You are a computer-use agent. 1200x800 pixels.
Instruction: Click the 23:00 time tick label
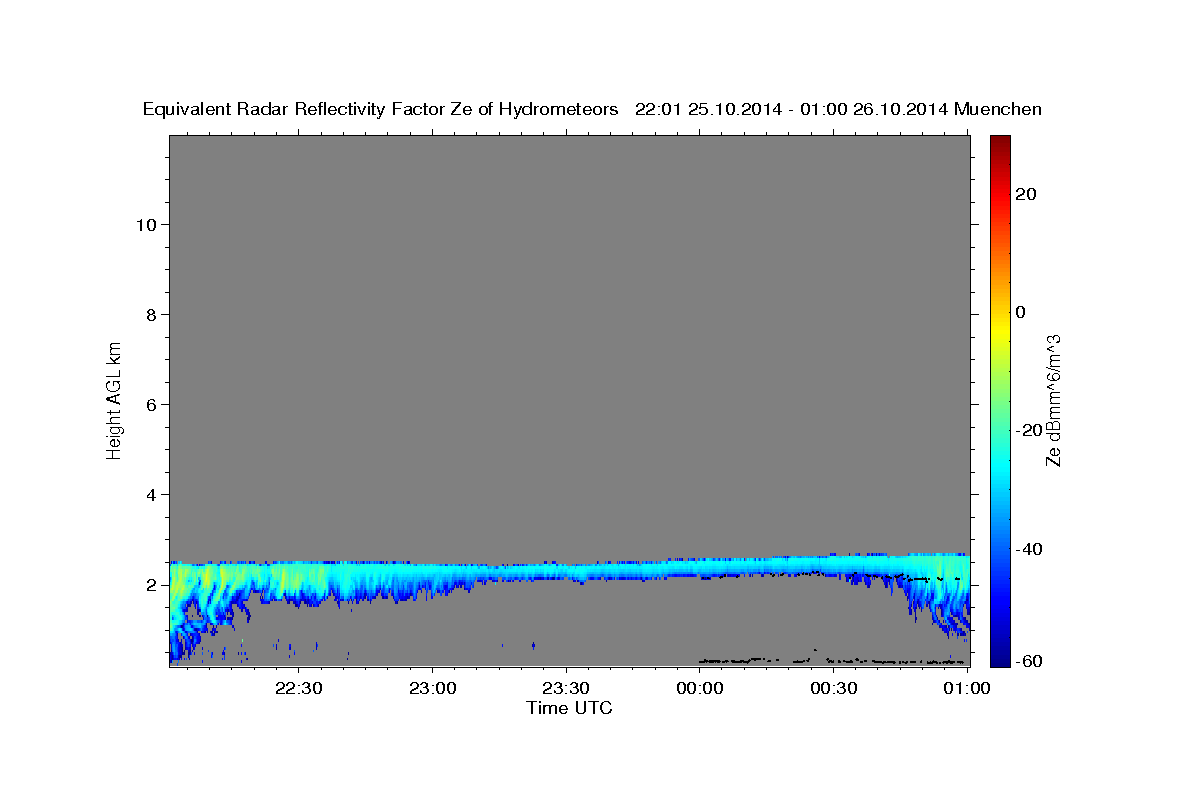[x=433, y=688]
